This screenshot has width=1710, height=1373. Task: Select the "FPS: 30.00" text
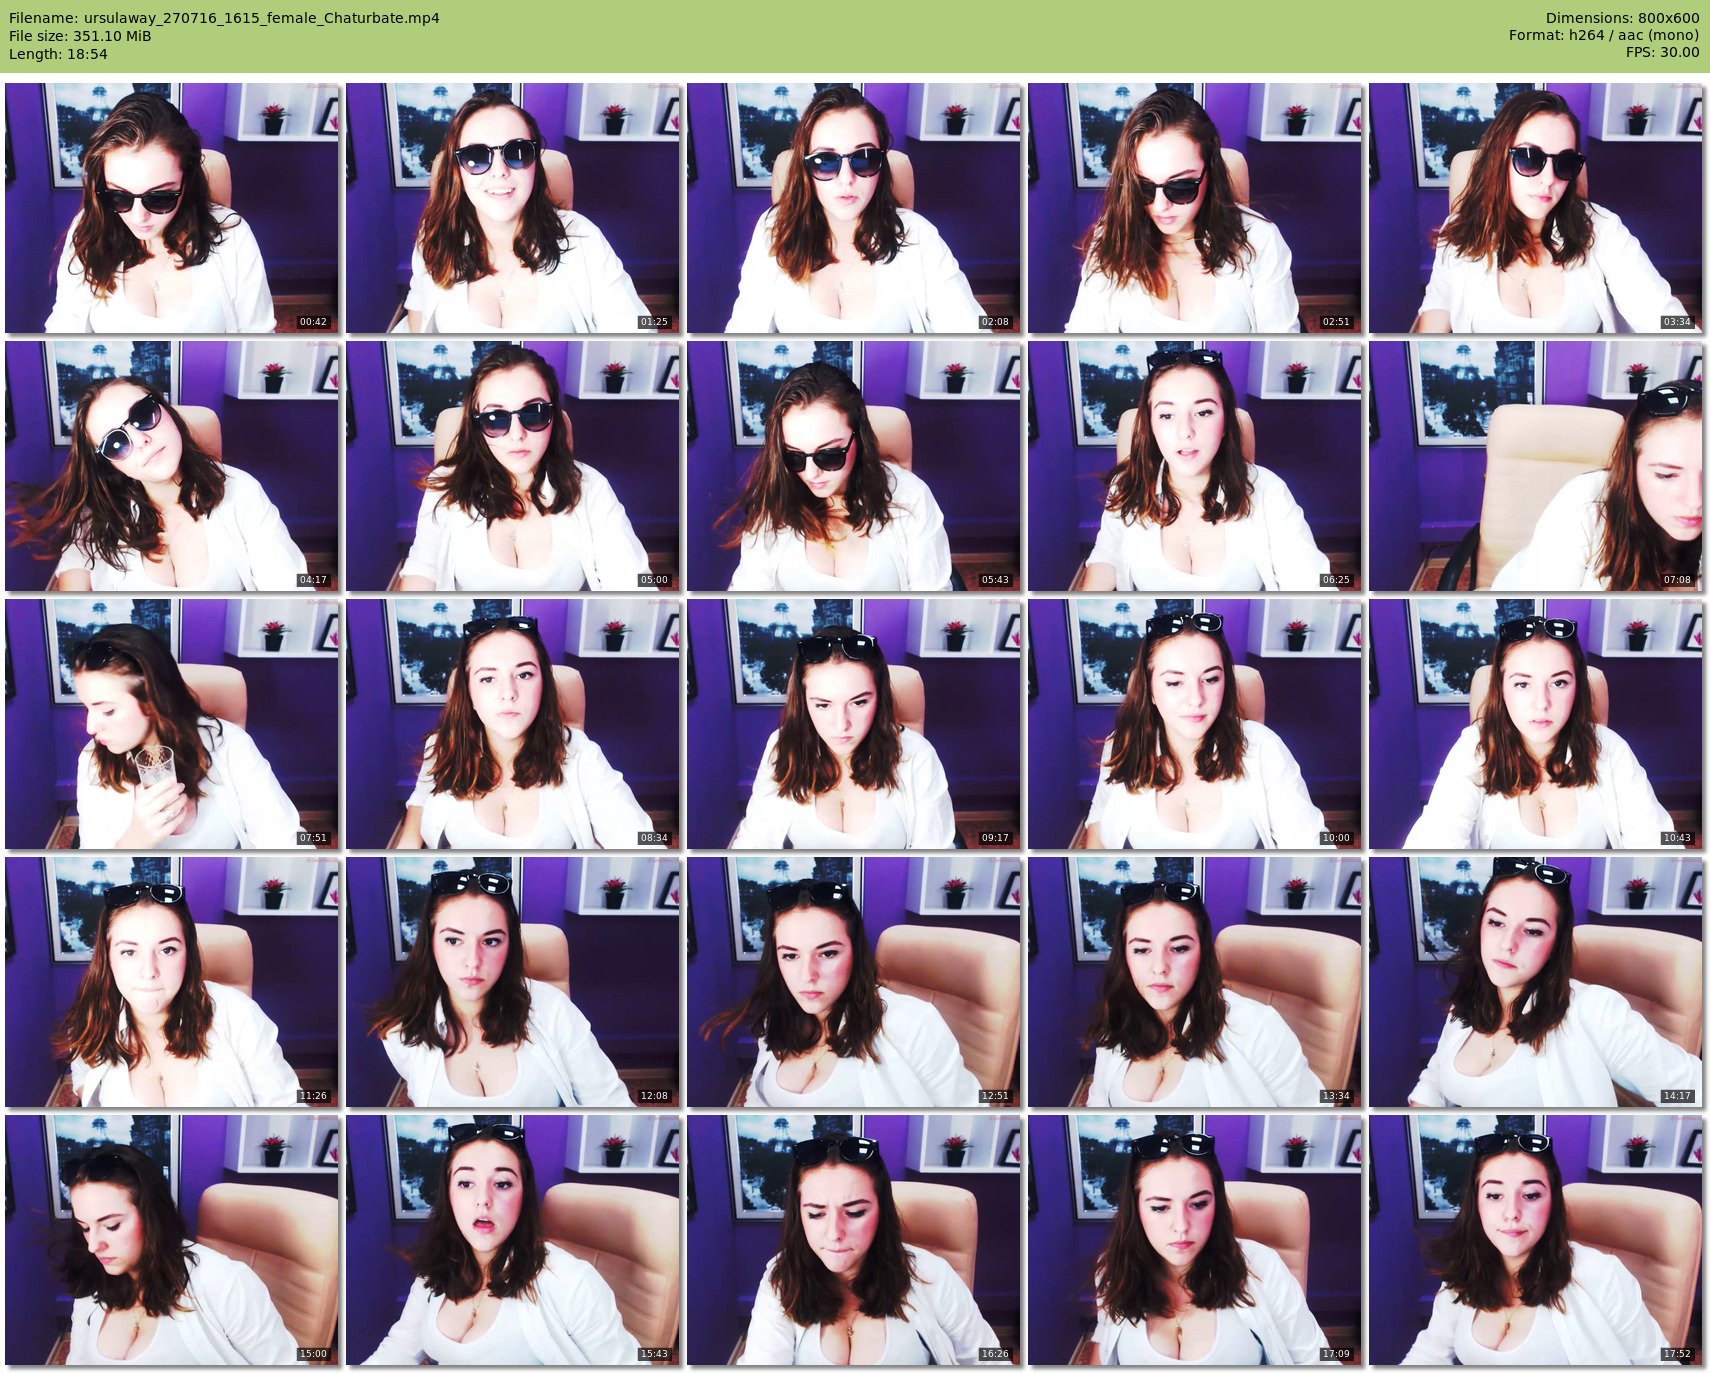[1662, 54]
